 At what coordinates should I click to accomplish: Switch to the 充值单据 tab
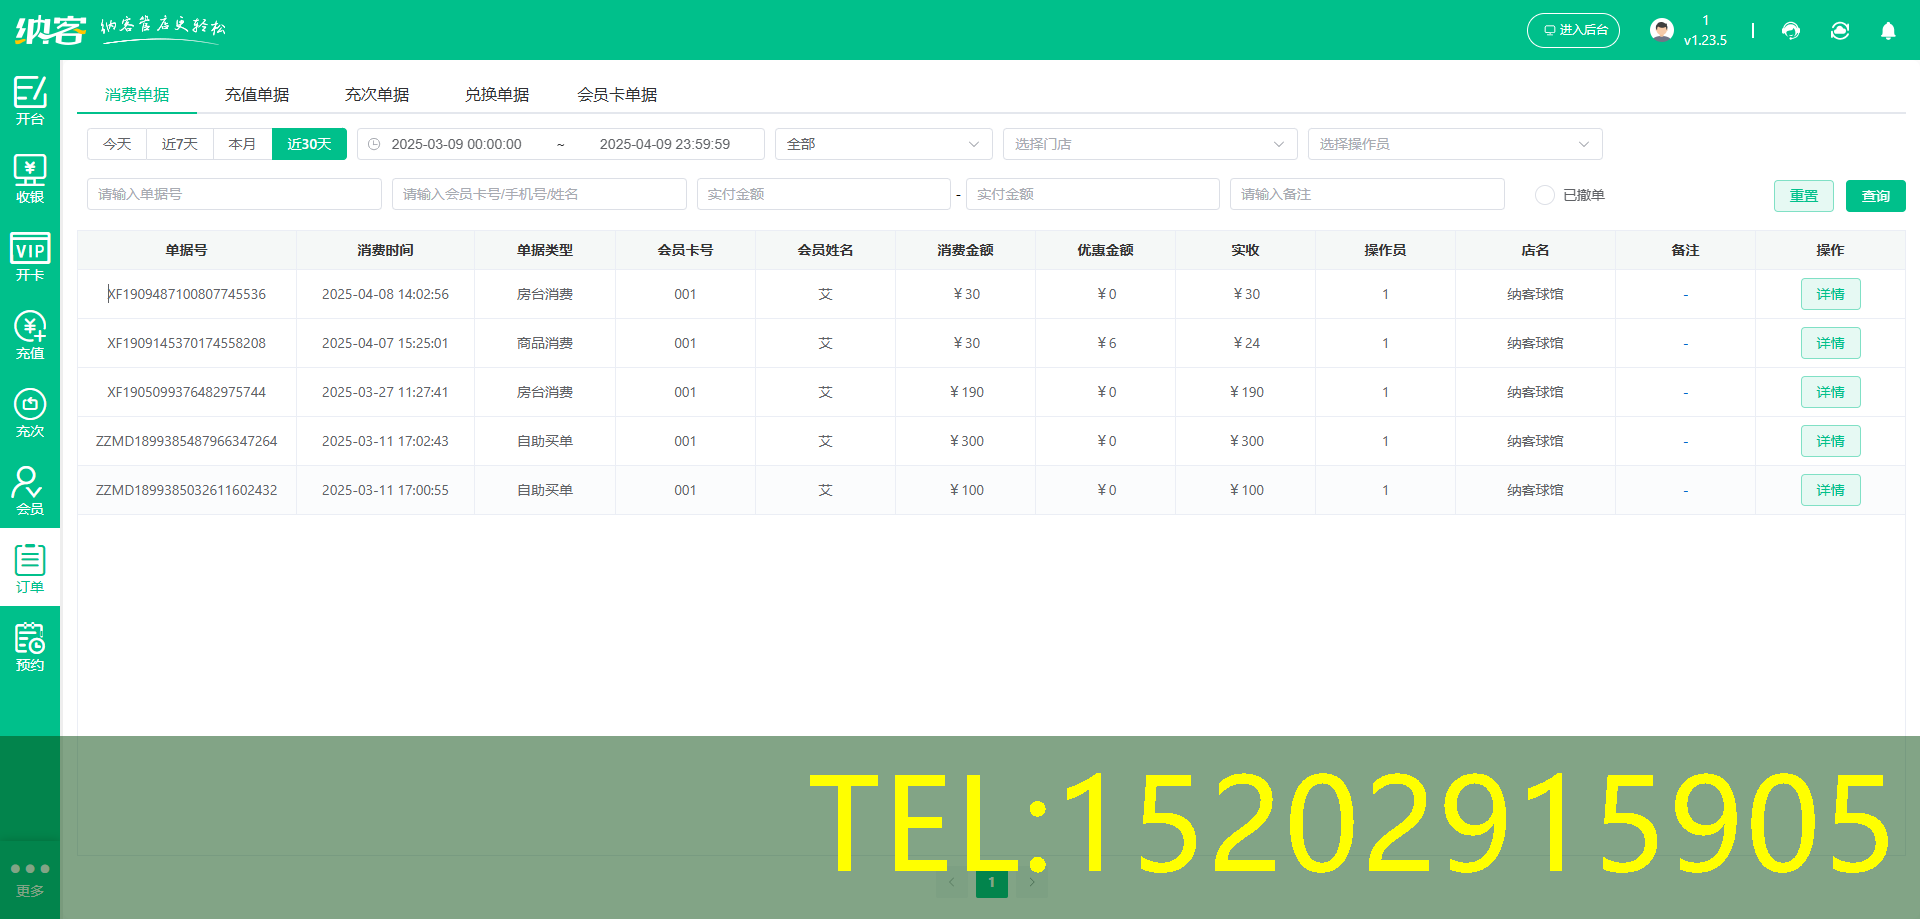[x=257, y=94]
